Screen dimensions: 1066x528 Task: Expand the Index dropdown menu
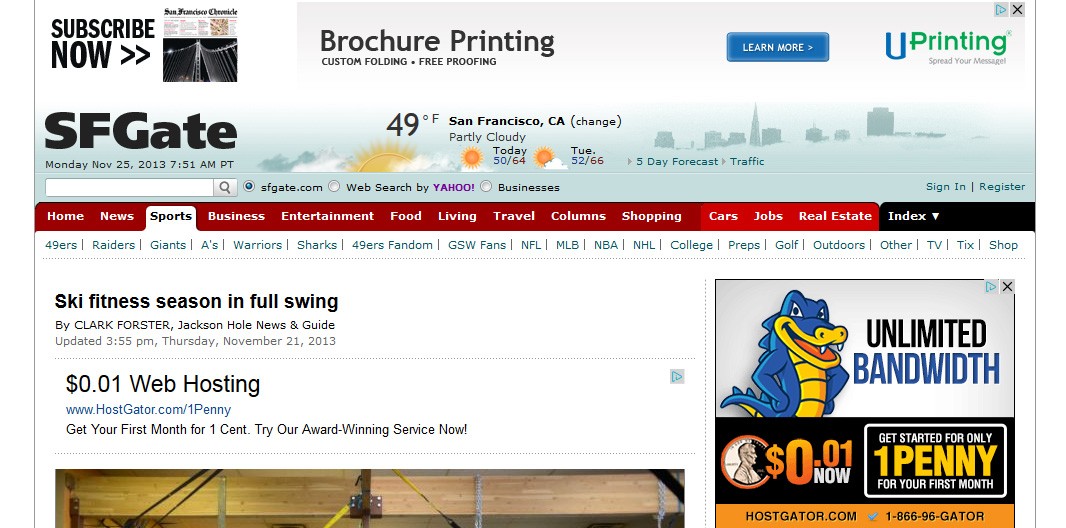914,216
